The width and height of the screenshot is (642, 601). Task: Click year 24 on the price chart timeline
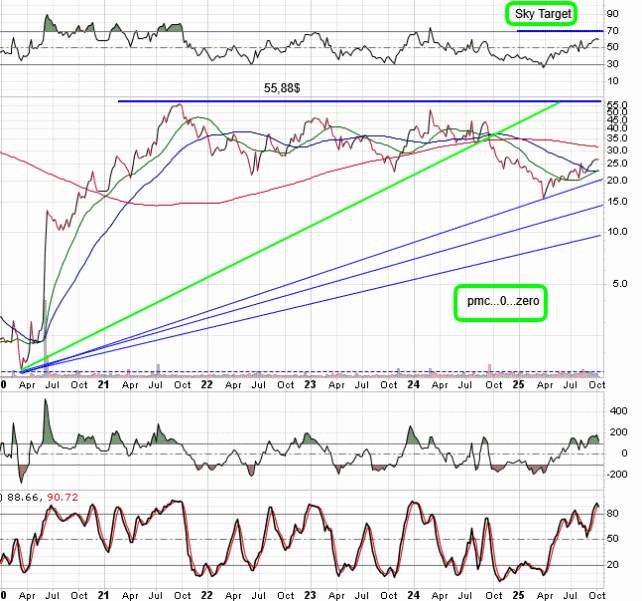(415, 384)
